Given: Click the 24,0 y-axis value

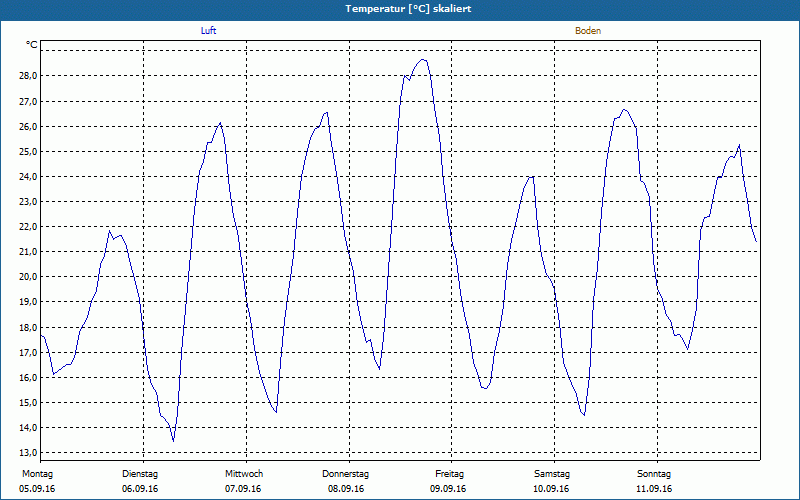Looking at the screenshot, I should pyautogui.click(x=28, y=177).
